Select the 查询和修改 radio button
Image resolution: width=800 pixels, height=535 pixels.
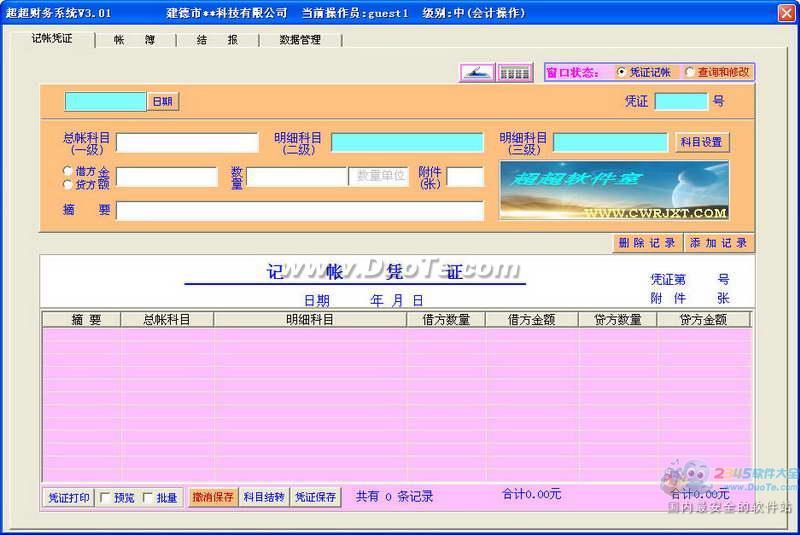(x=689, y=72)
